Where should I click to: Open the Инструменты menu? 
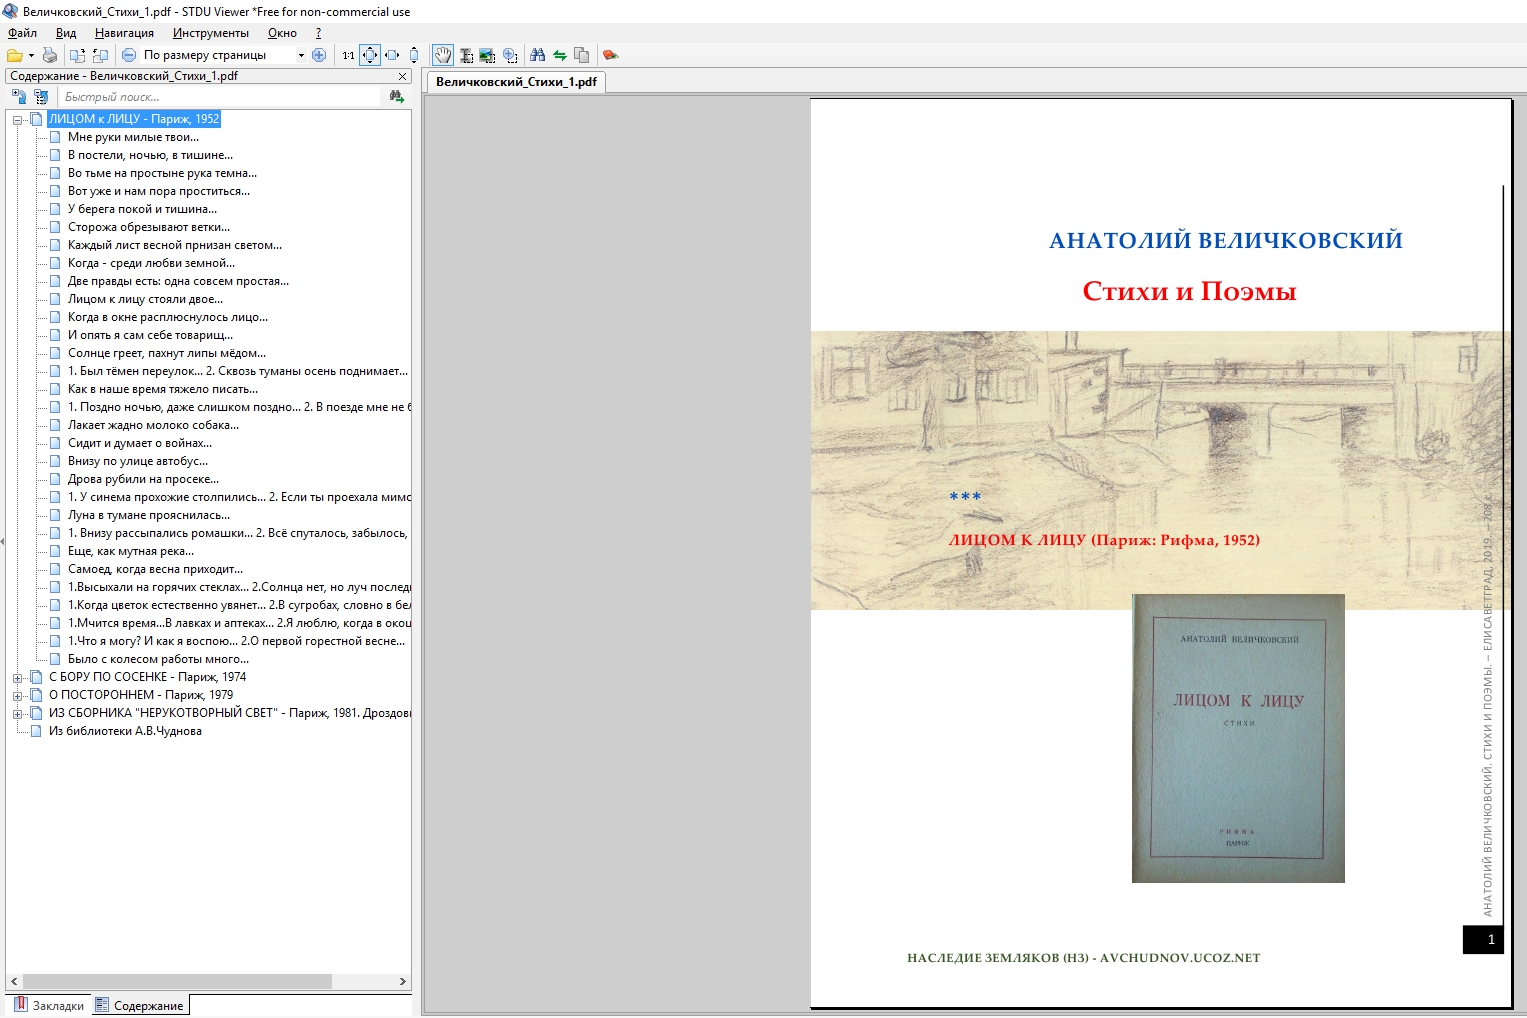pyautogui.click(x=210, y=33)
